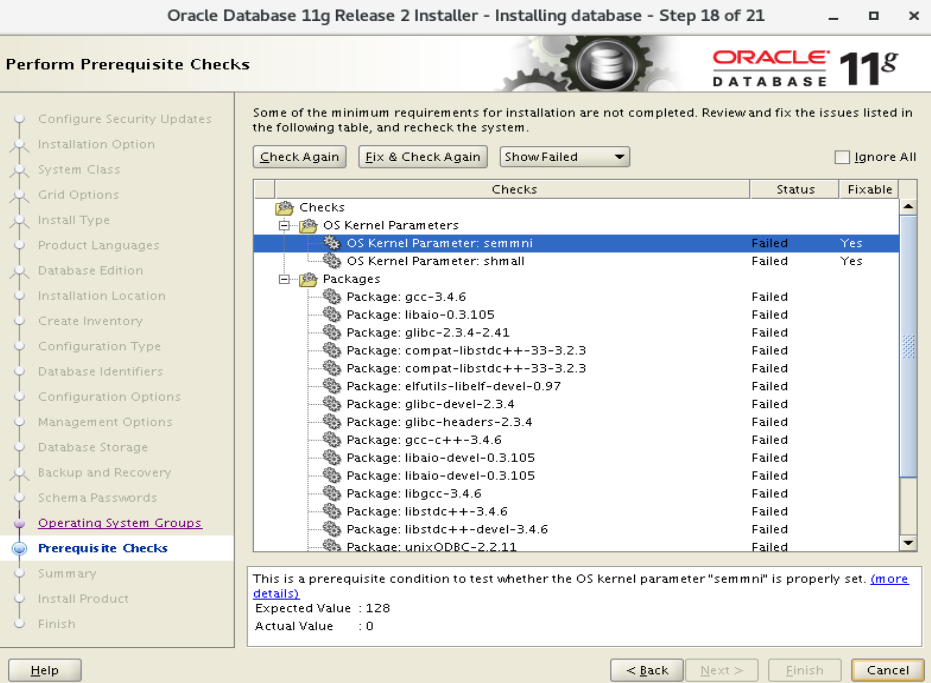Screen dimensions: 931x683
Task: Click the OS Kernel Parameters folder icon
Action: click(x=308, y=226)
